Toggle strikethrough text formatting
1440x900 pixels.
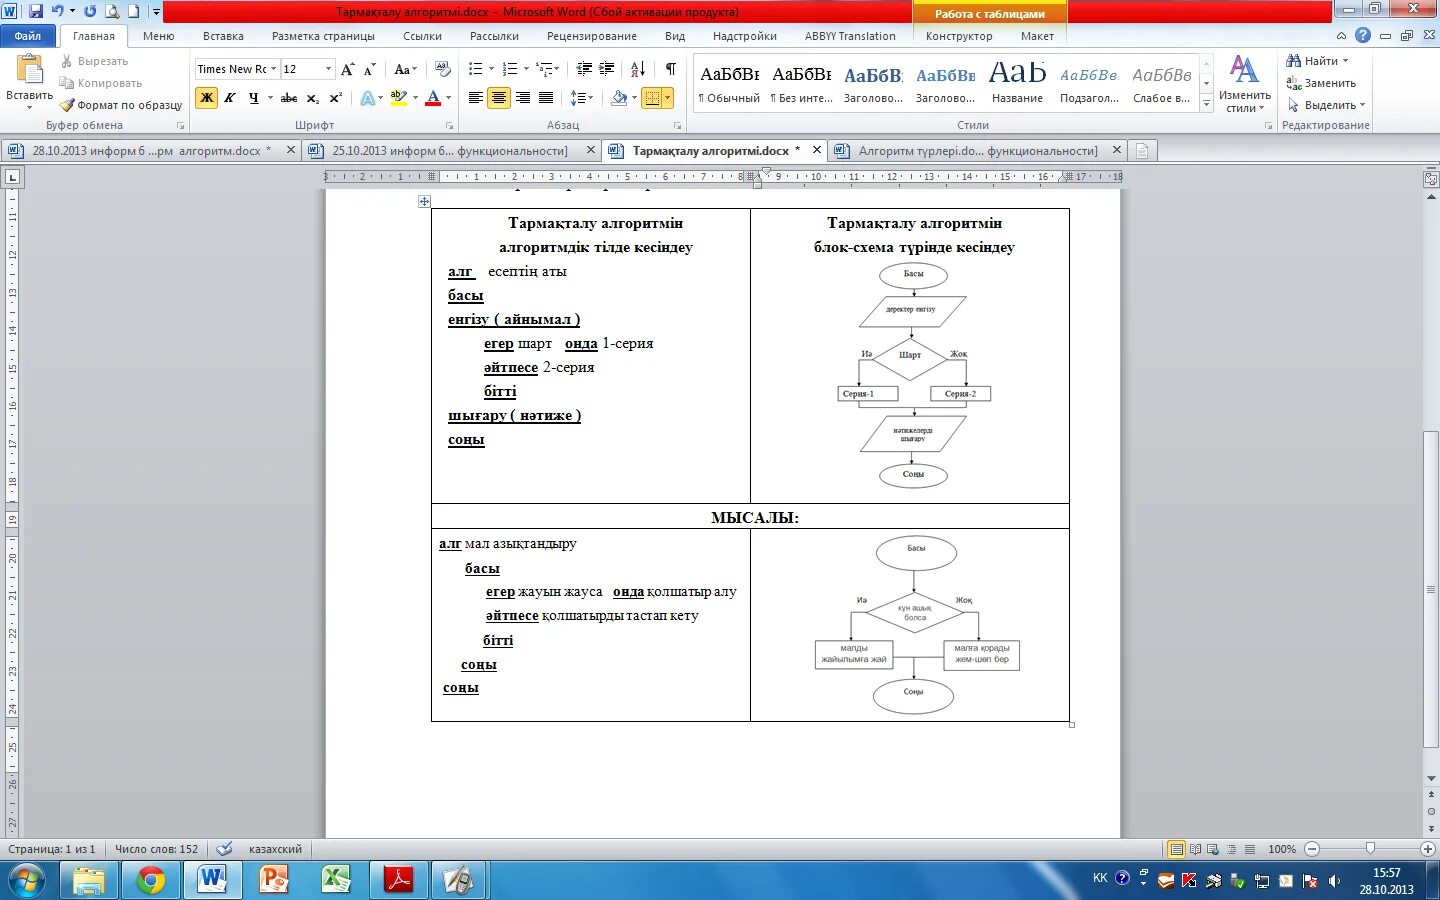point(289,98)
